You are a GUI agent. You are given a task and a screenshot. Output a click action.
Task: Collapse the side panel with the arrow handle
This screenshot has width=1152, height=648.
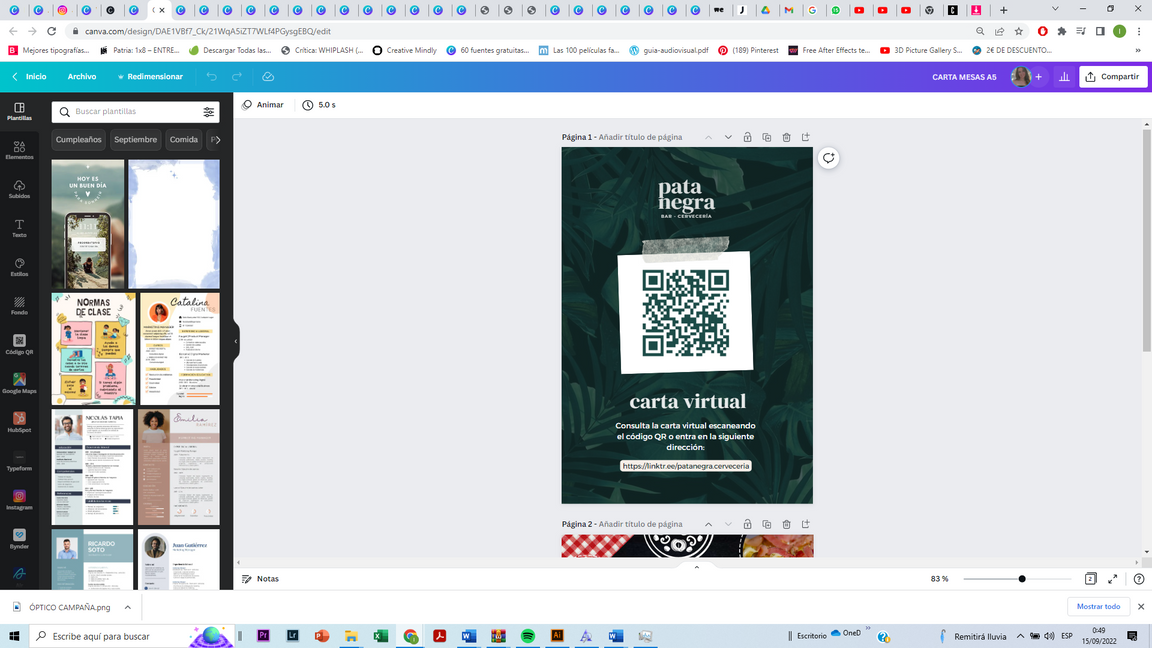click(236, 342)
